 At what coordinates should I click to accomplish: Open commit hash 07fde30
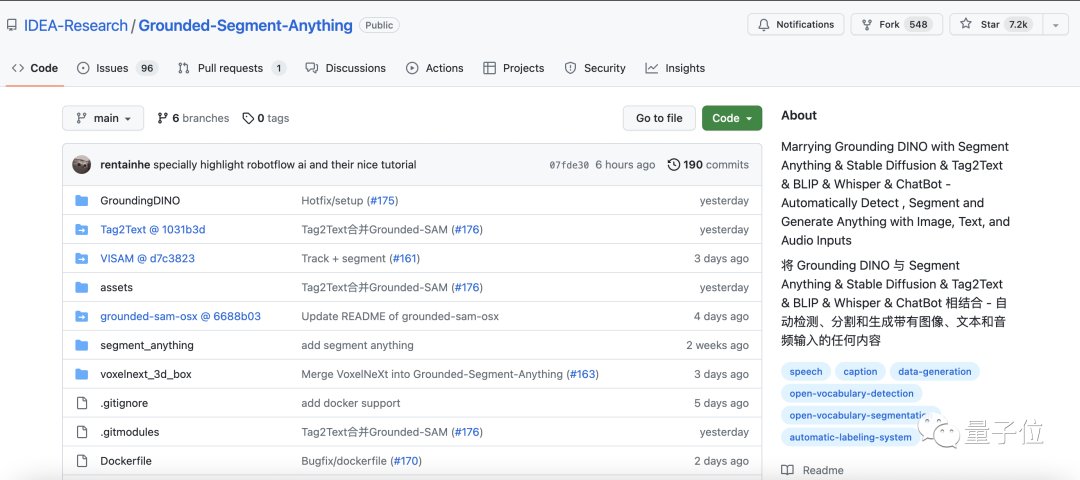(569, 165)
